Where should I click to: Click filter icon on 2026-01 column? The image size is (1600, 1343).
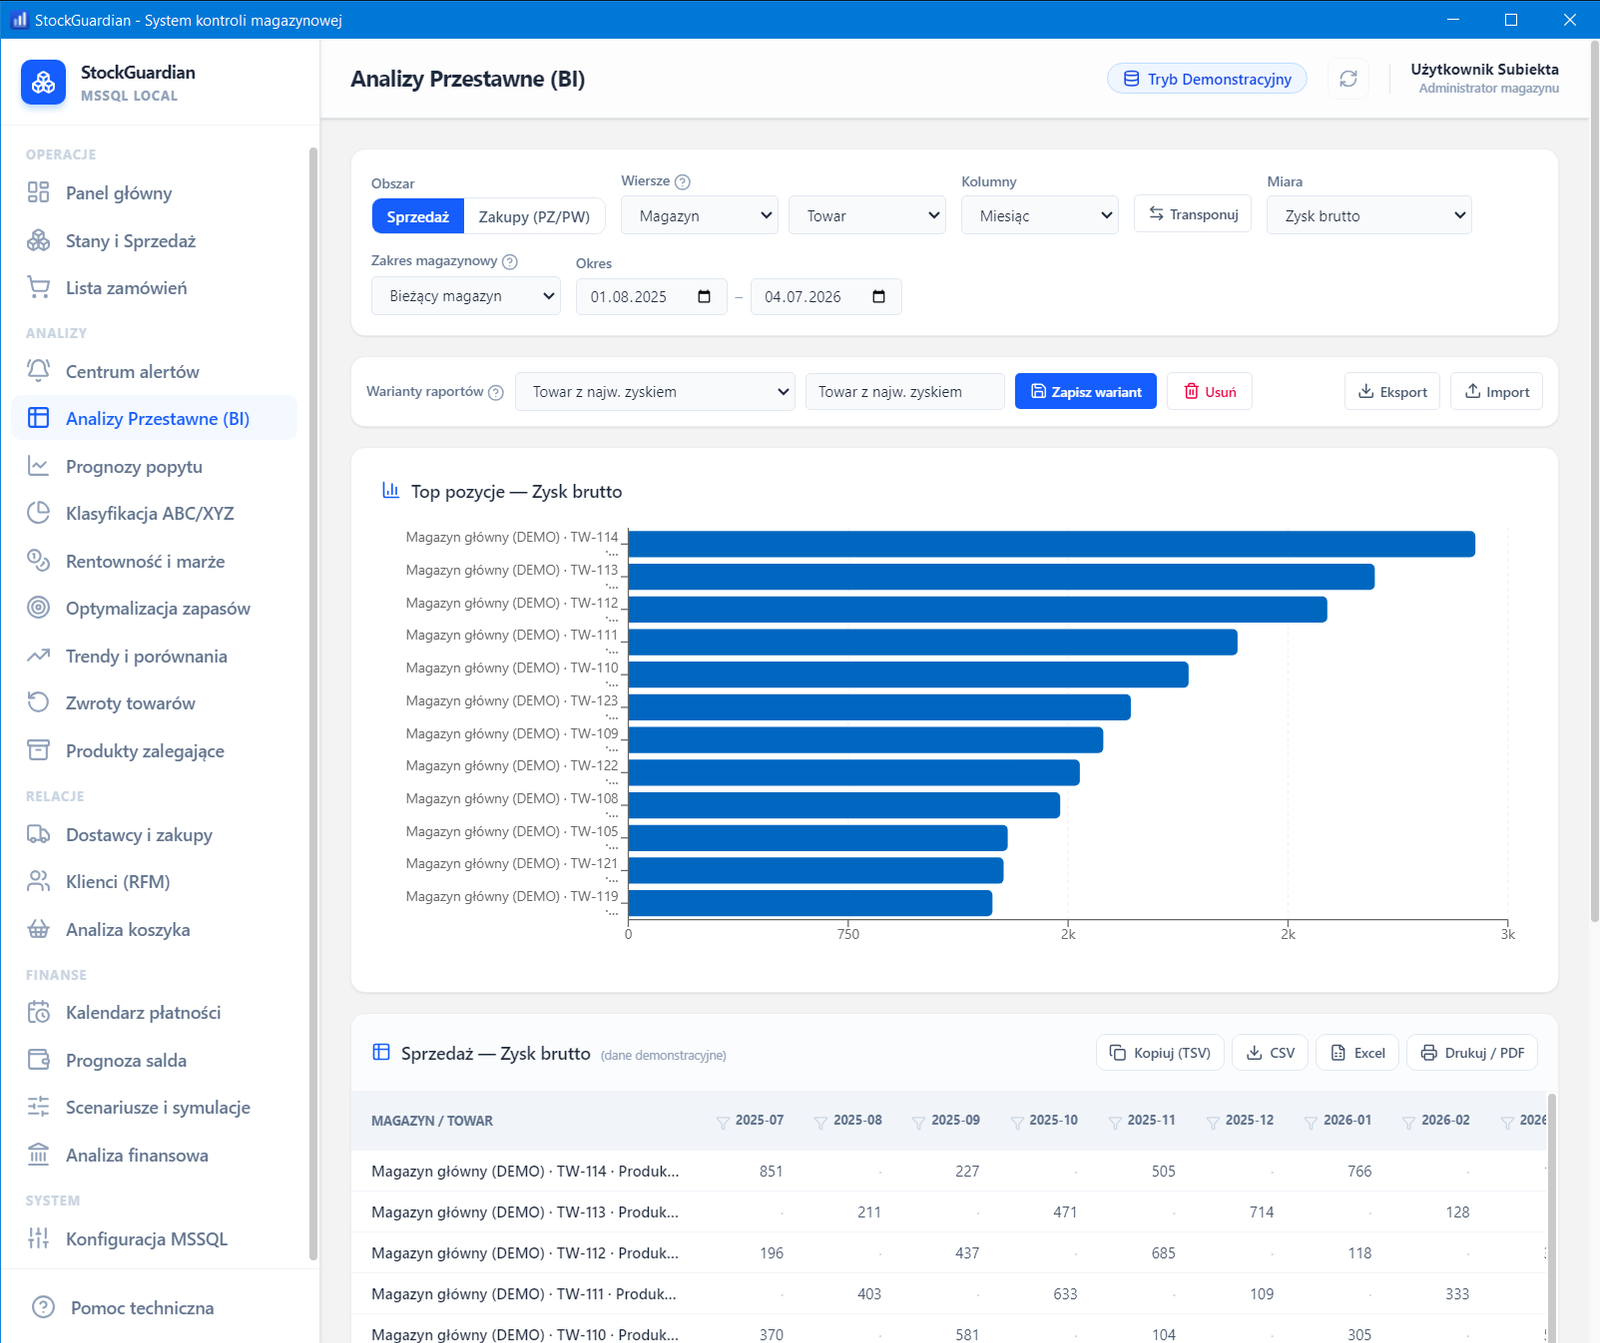[1311, 1122]
